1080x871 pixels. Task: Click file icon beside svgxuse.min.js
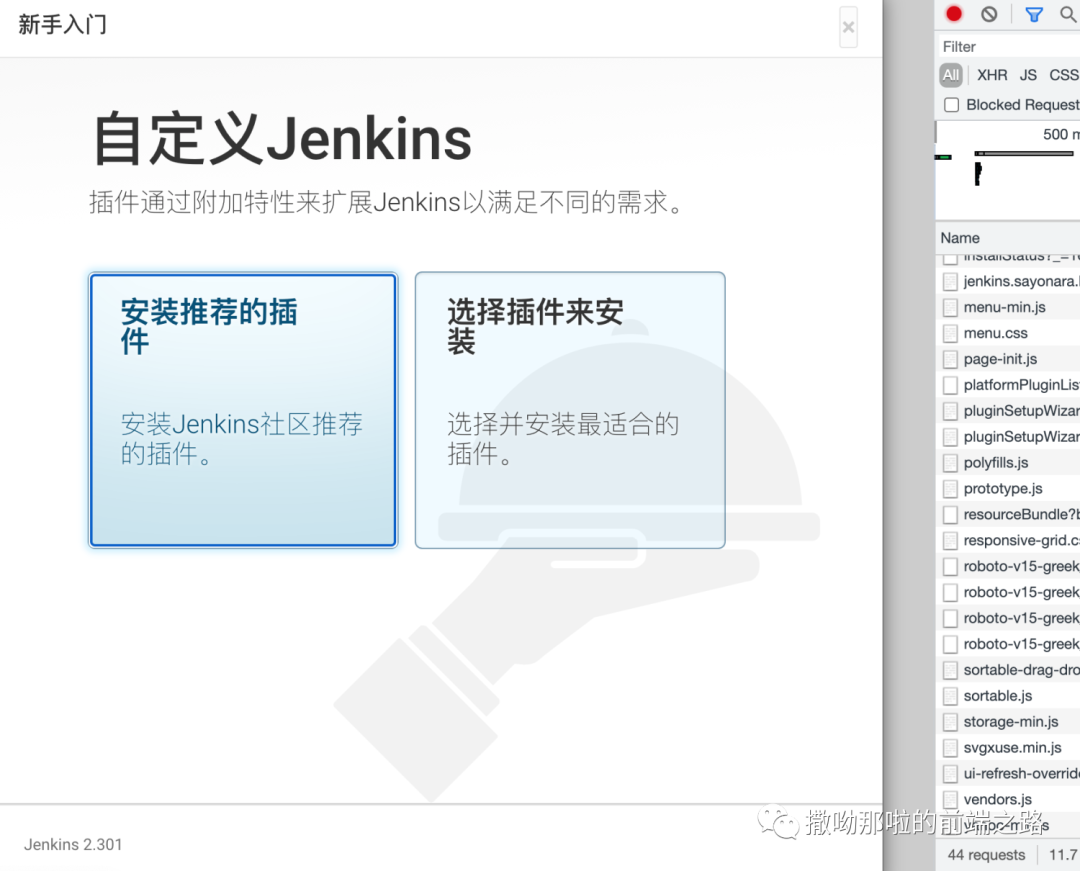(951, 748)
